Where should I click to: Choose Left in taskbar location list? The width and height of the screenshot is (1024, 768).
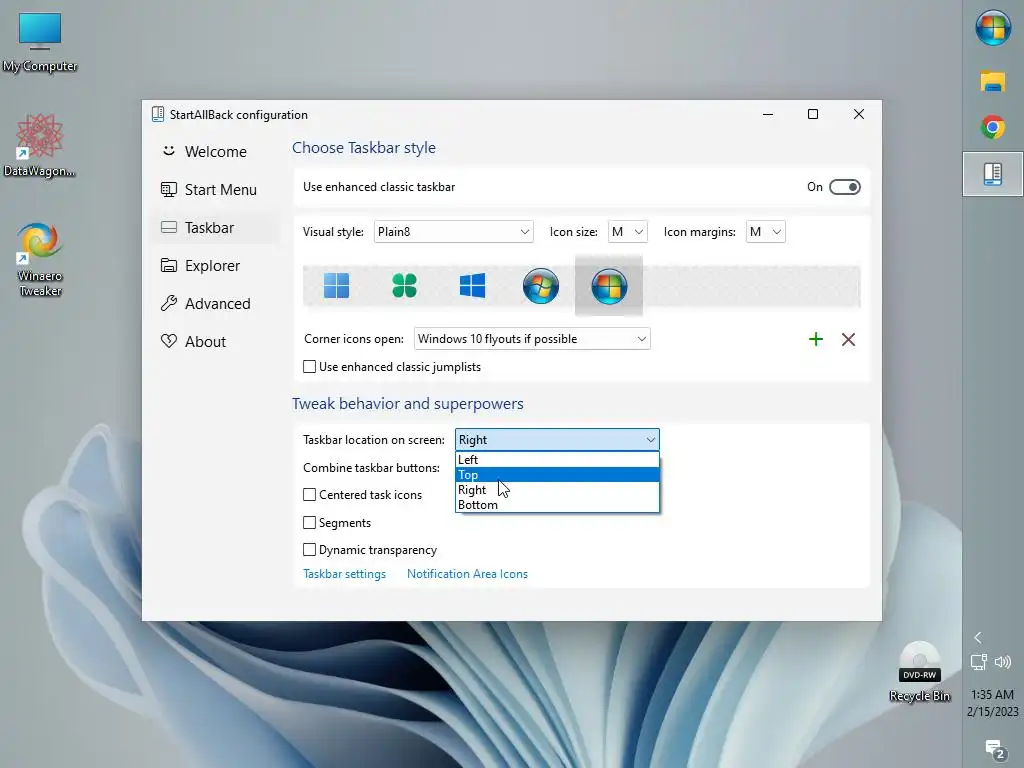point(557,460)
